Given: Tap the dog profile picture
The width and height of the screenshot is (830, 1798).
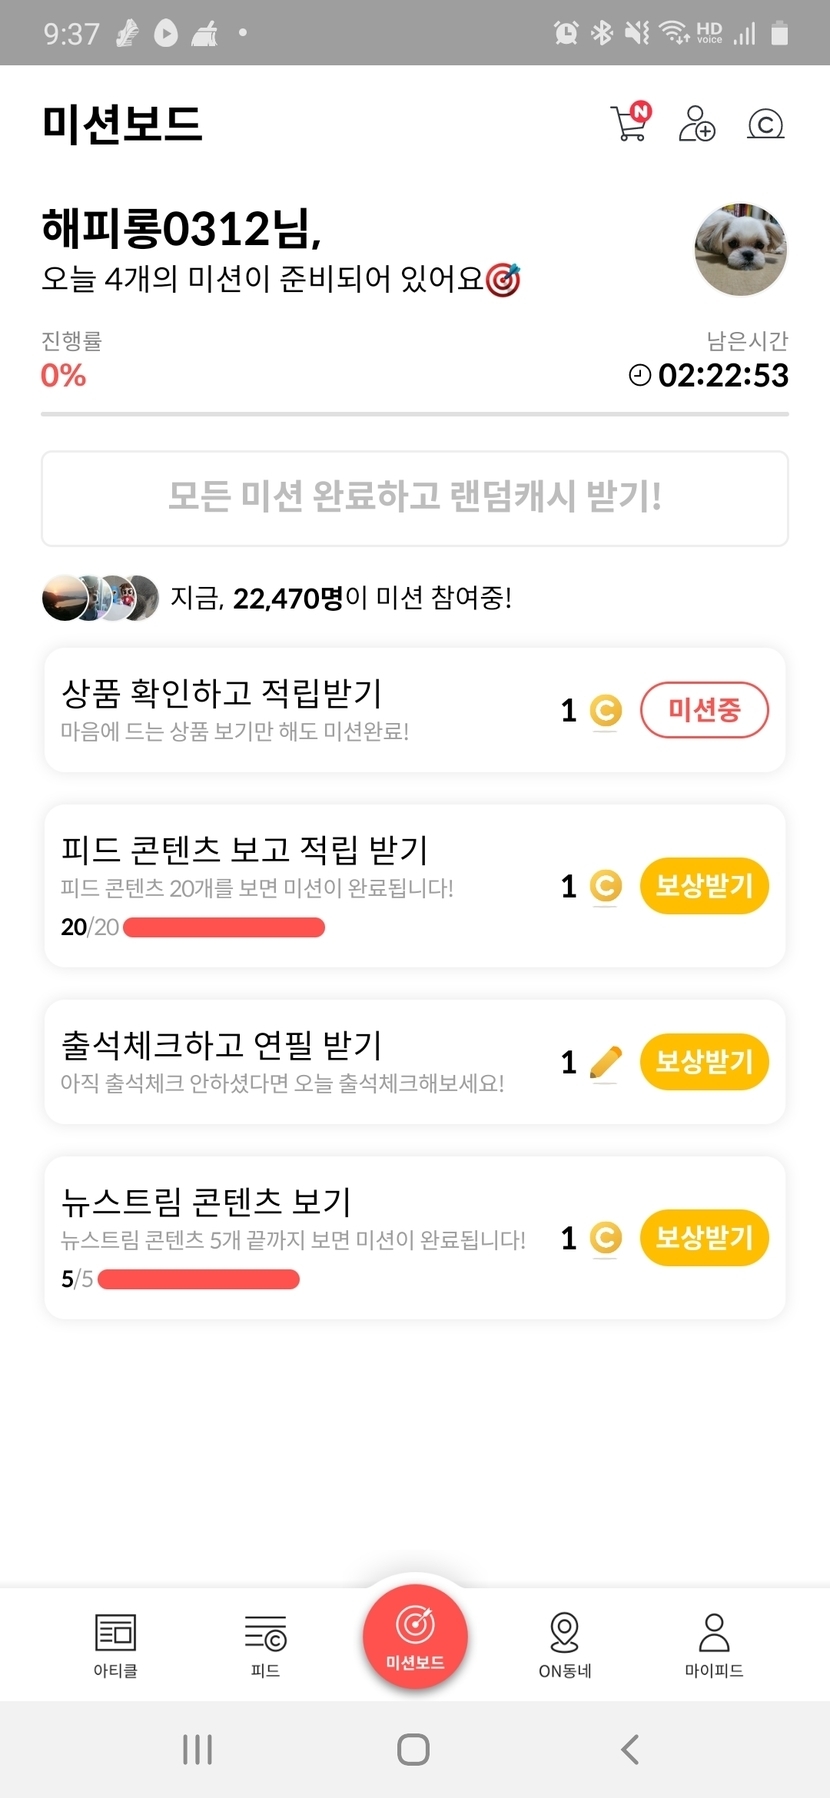Looking at the screenshot, I should (x=740, y=250).
